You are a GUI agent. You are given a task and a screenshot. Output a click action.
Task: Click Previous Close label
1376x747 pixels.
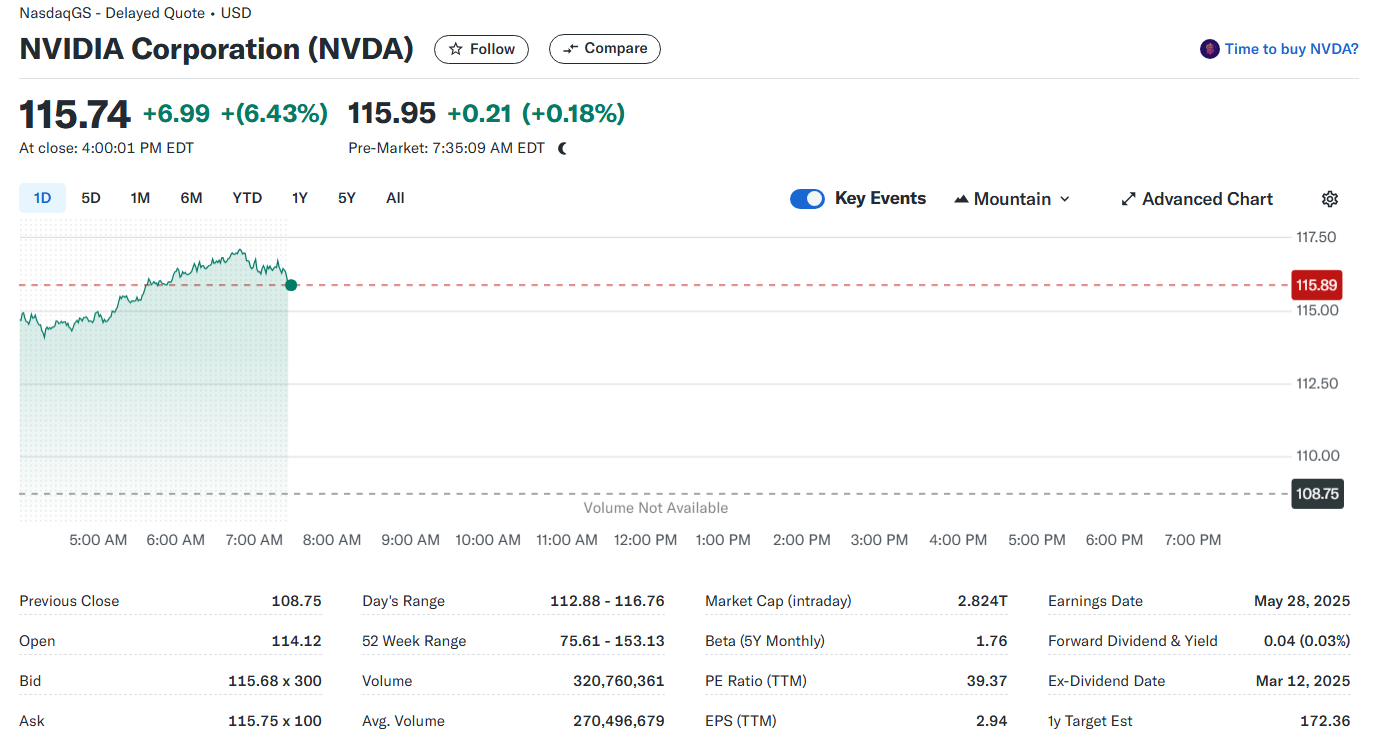tap(69, 601)
